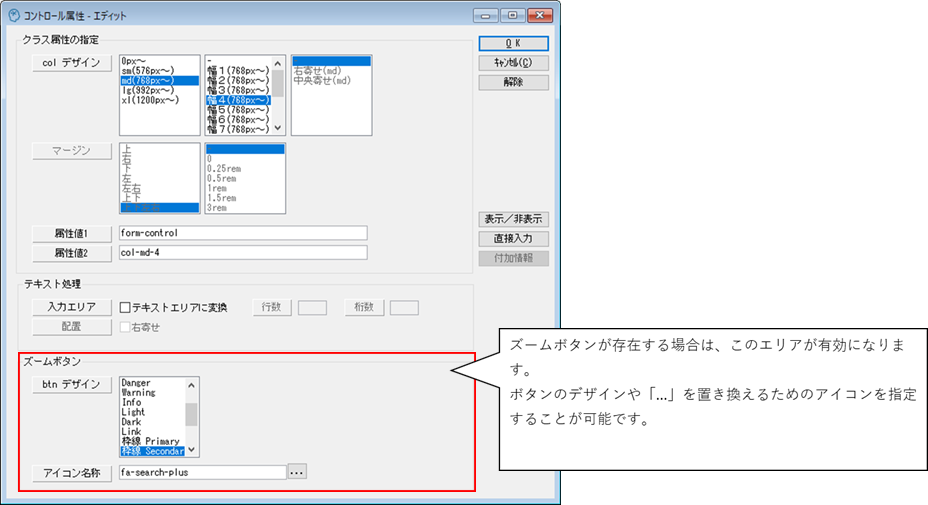Viewport: 928px width, 505px height.
Task: Open 直接入力 direct input
Action: (513, 239)
